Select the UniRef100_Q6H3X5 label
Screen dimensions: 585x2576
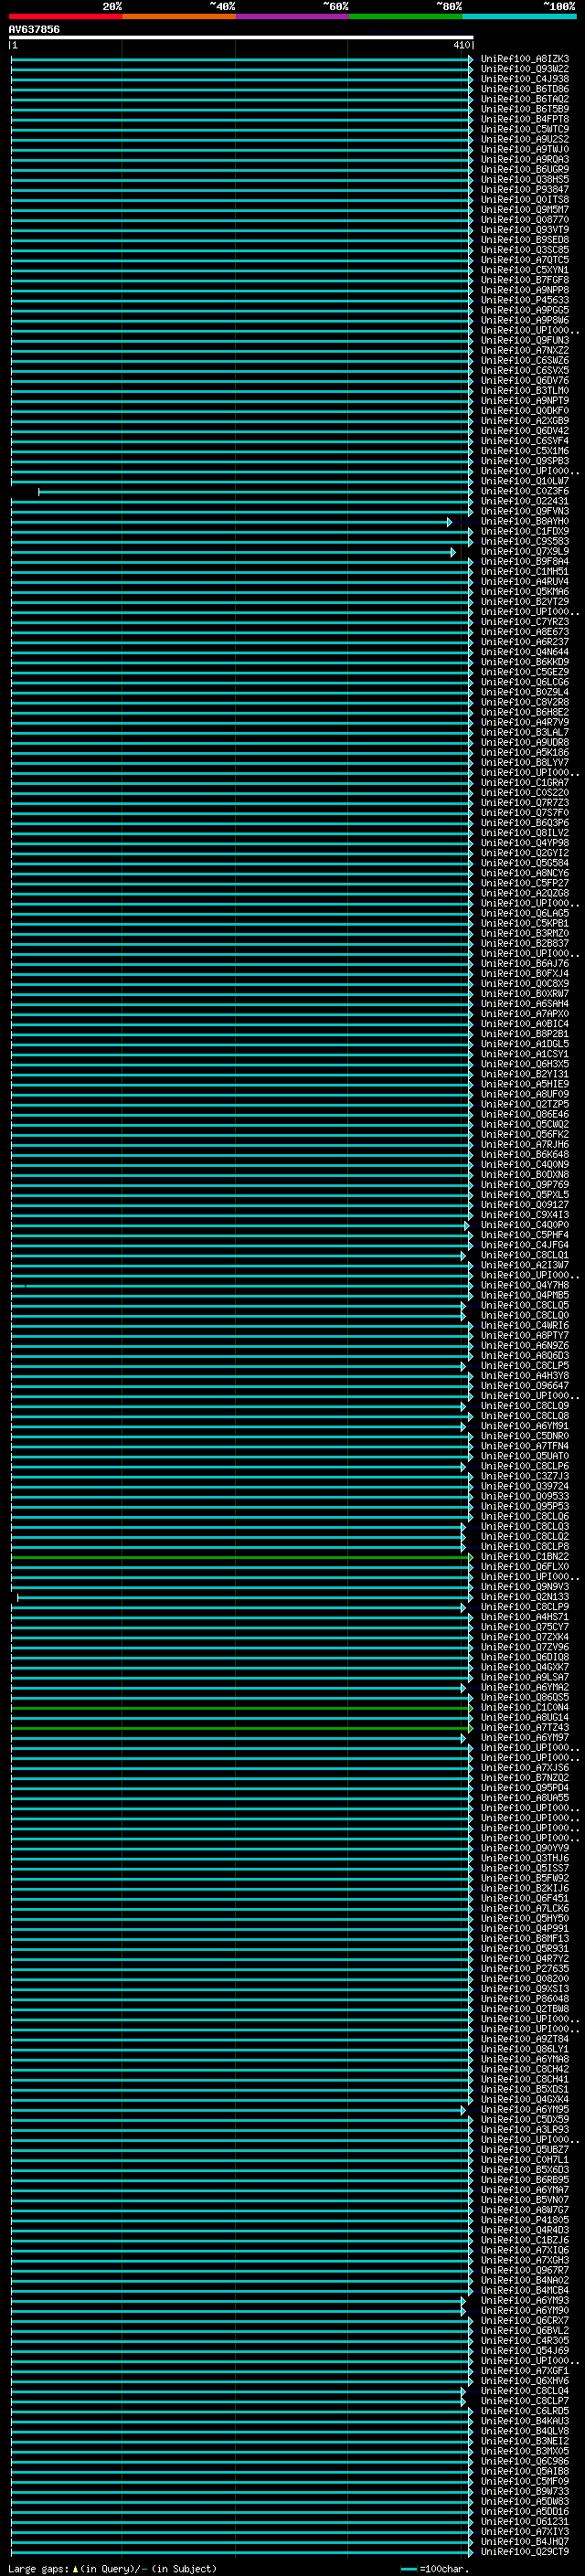point(524,1064)
